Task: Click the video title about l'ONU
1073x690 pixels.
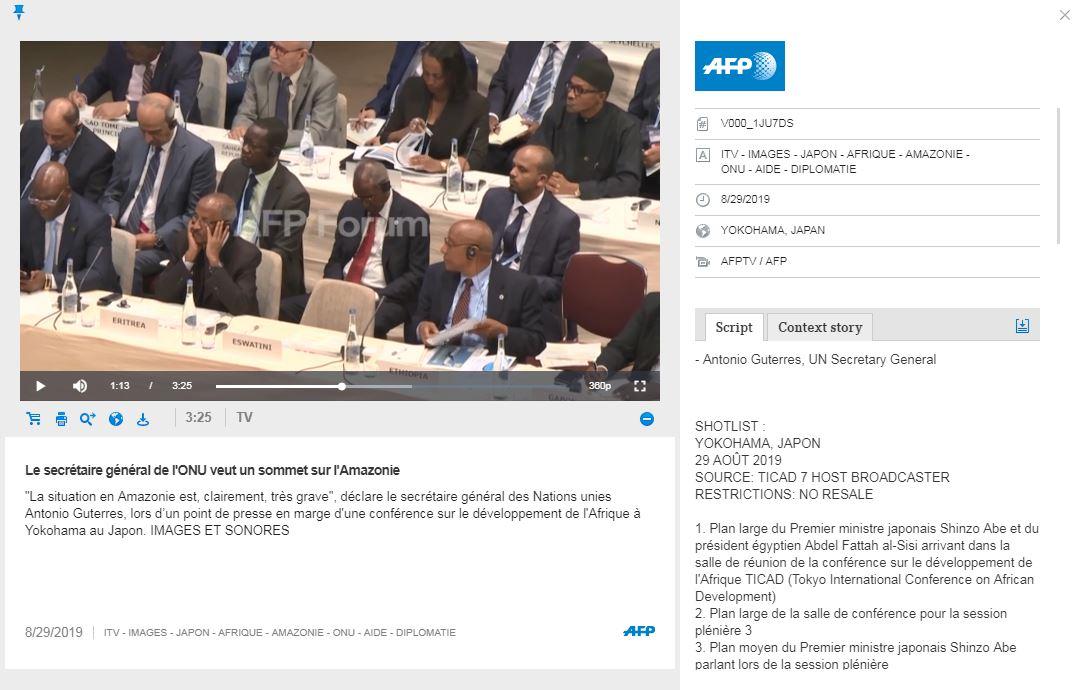Action: (x=212, y=470)
